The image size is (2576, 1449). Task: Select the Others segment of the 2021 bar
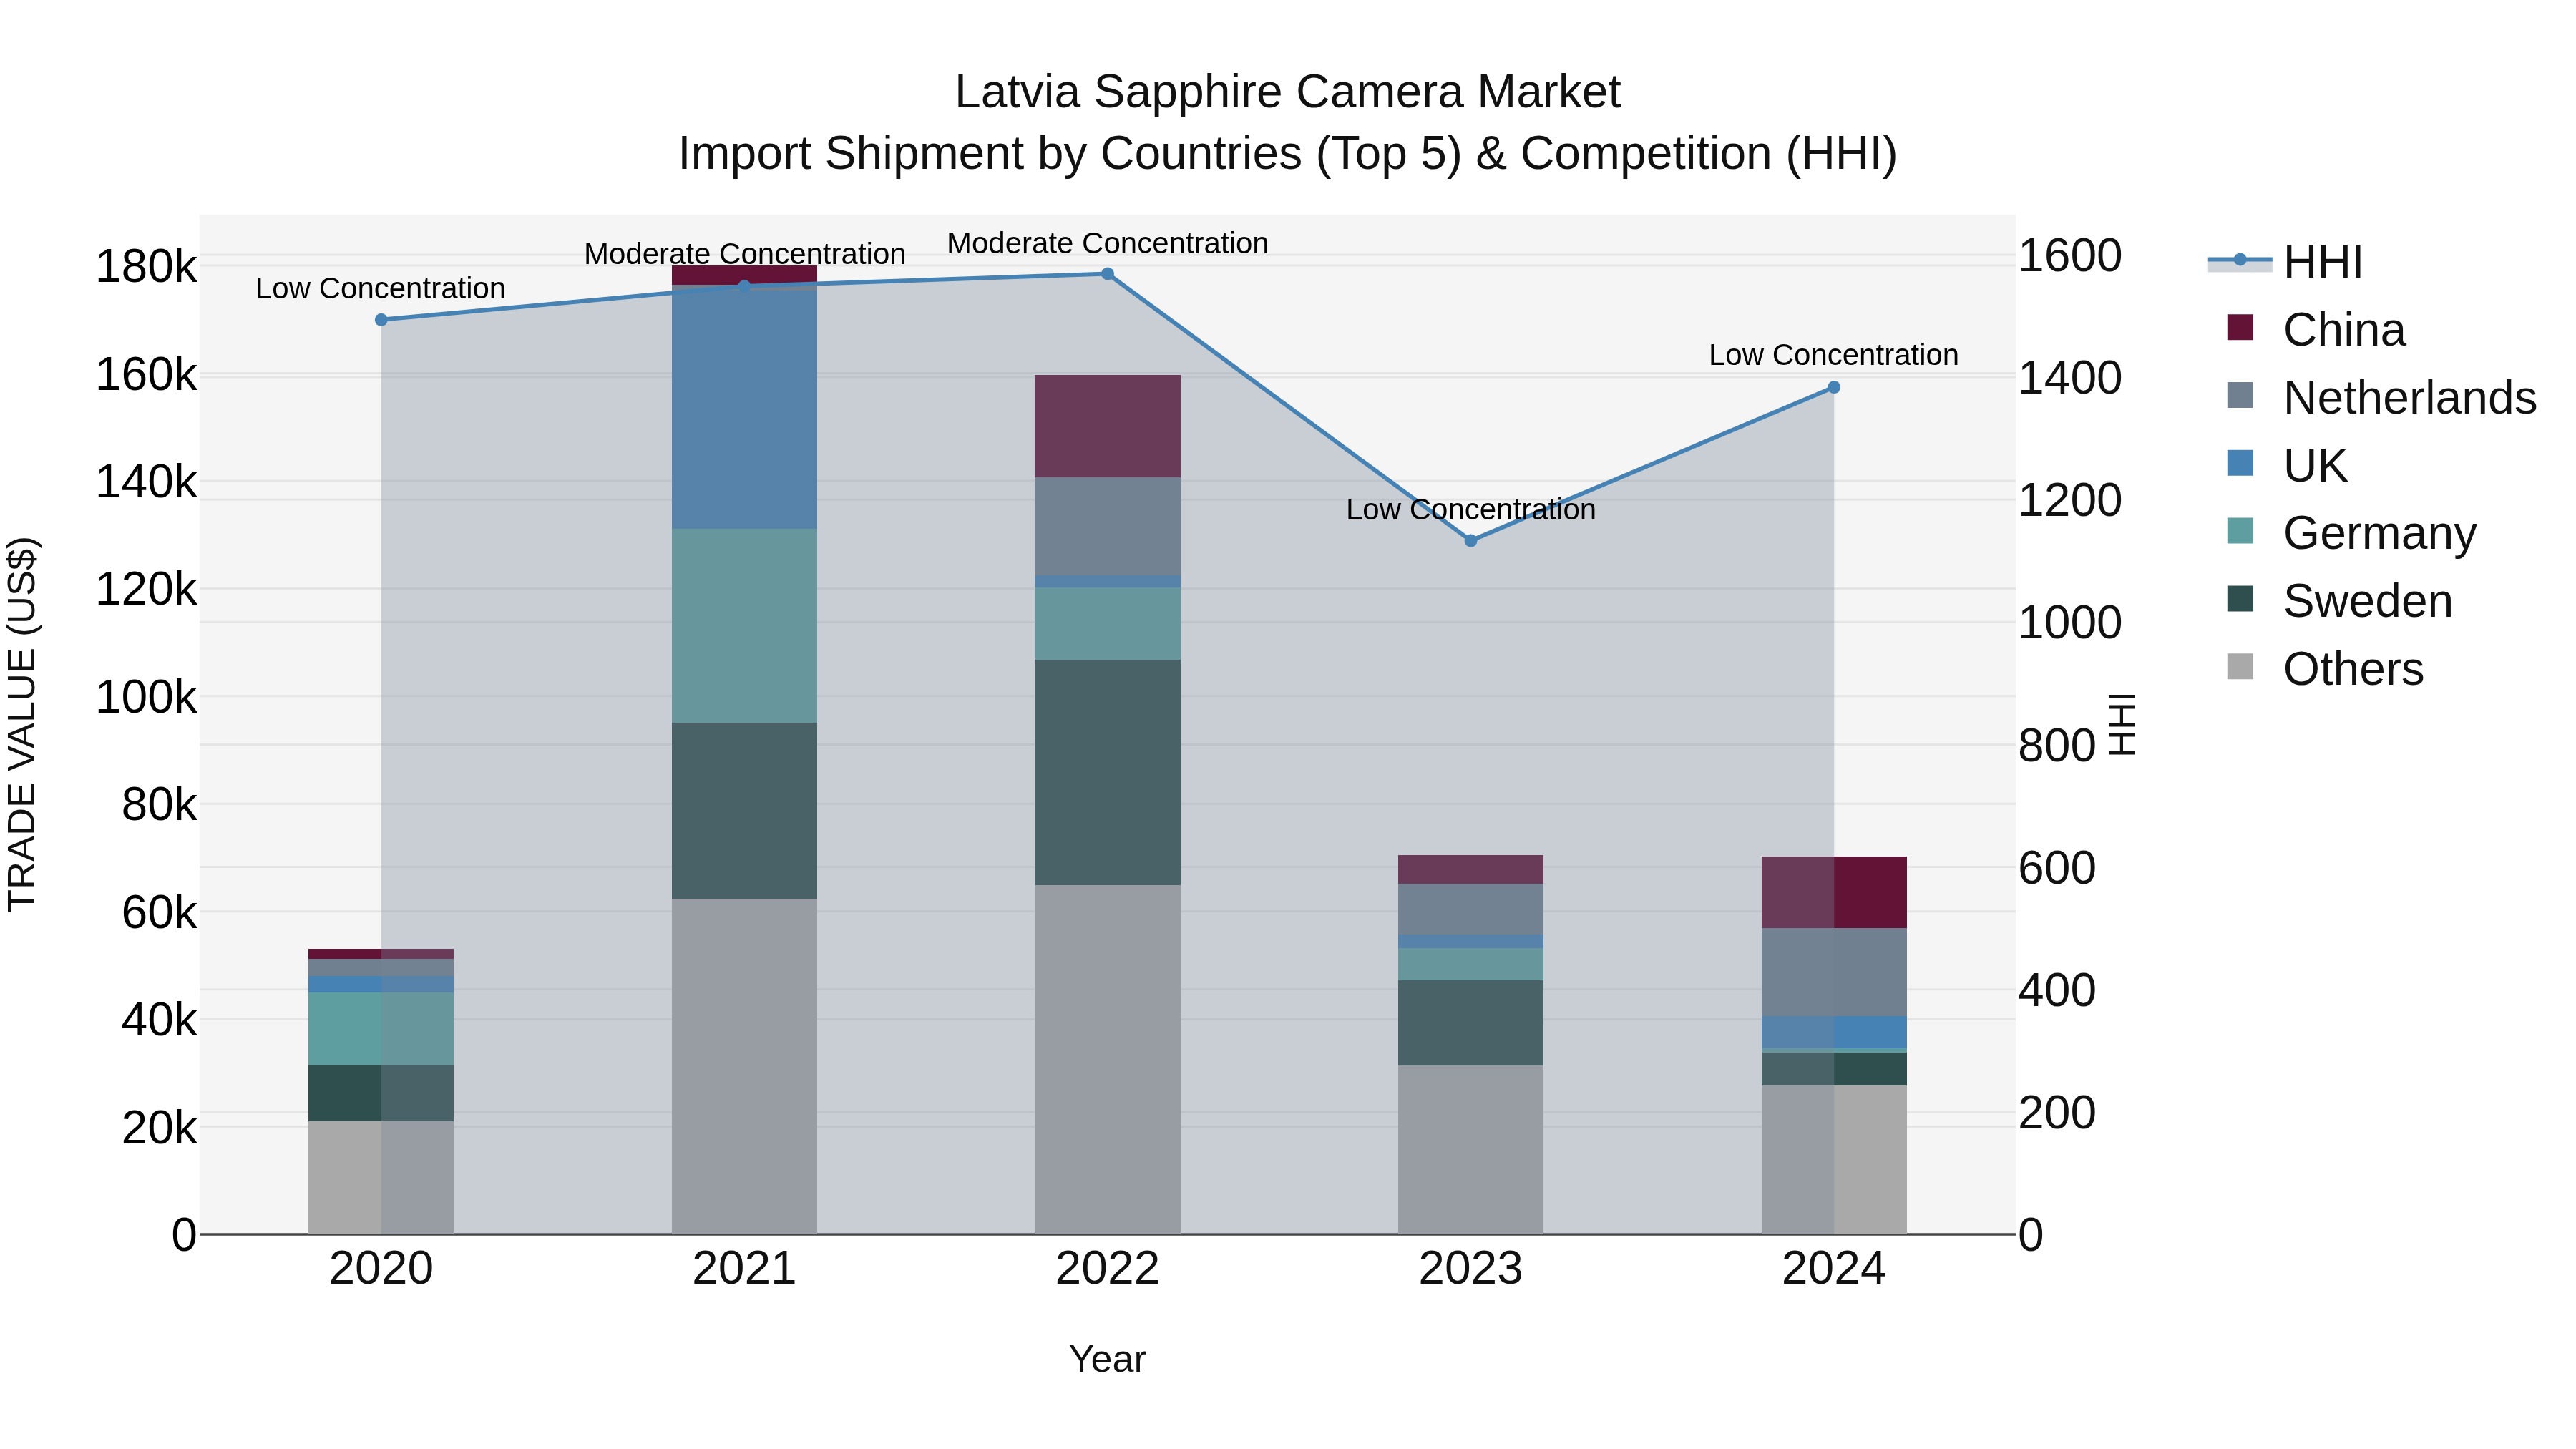(x=744, y=1066)
